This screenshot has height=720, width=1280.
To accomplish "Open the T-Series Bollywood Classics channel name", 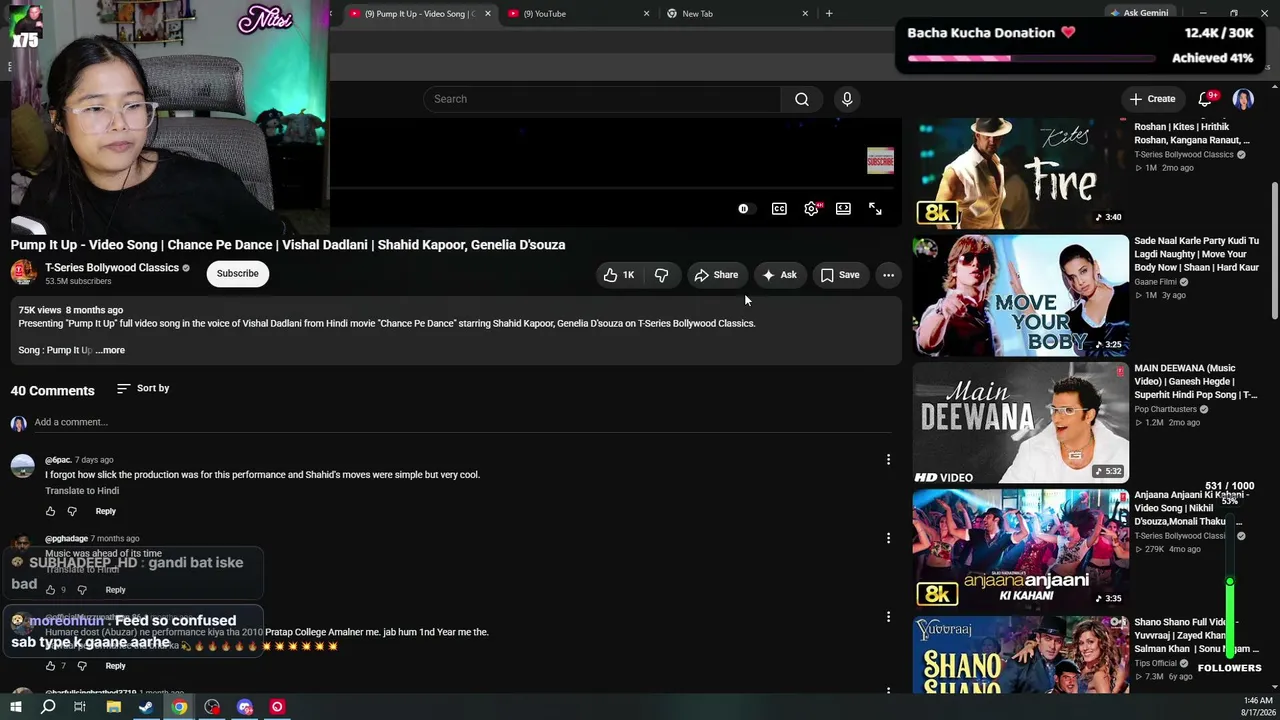I will coord(112,268).
